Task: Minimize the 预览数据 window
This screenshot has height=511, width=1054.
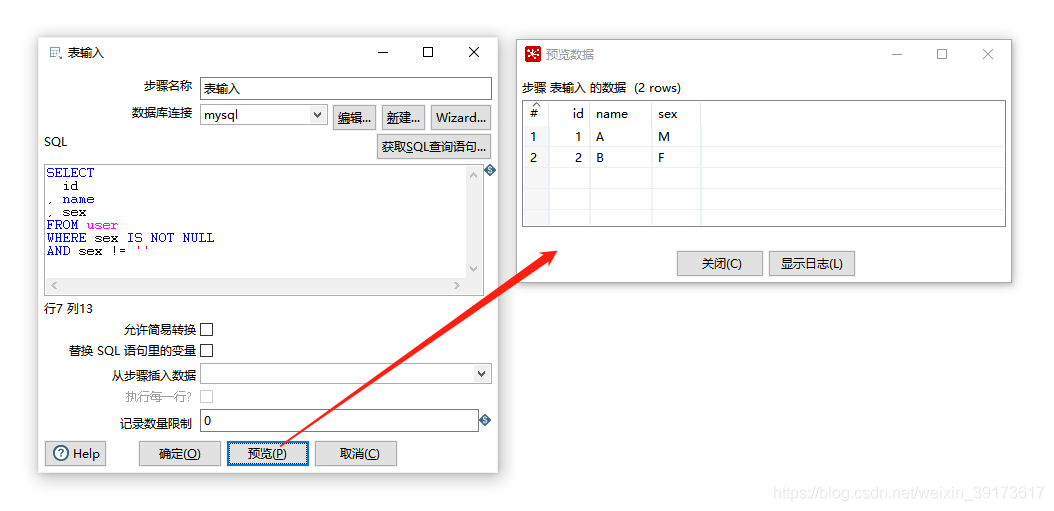Action: [x=897, y=54]
